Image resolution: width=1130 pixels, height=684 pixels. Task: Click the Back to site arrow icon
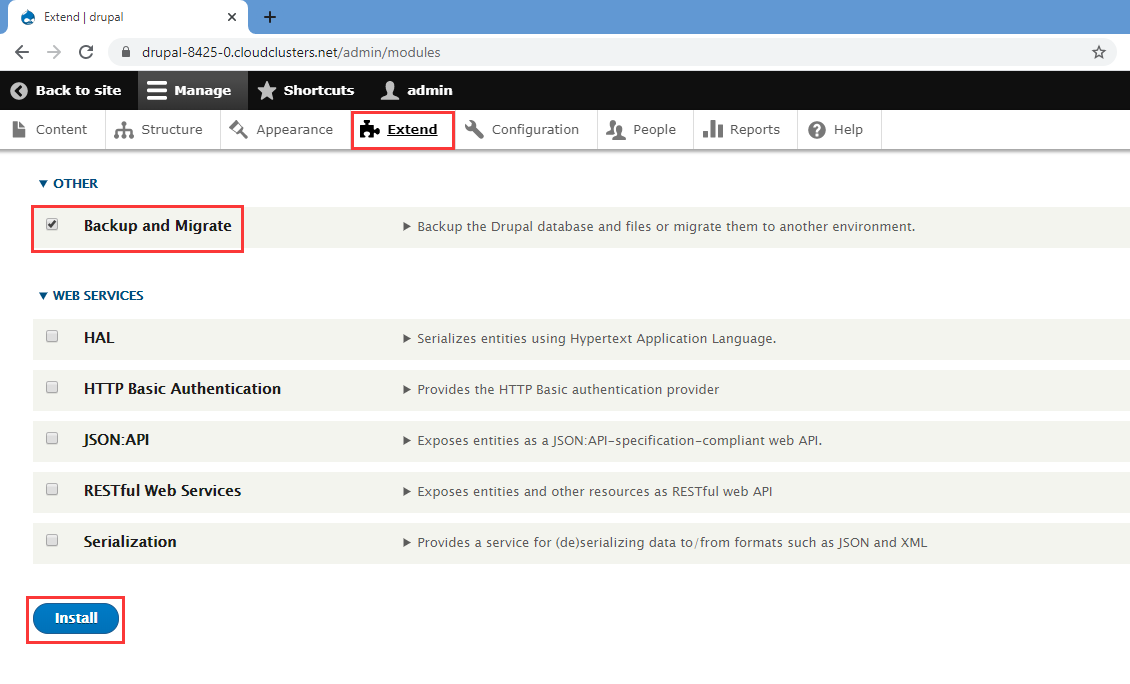[19, 90]
